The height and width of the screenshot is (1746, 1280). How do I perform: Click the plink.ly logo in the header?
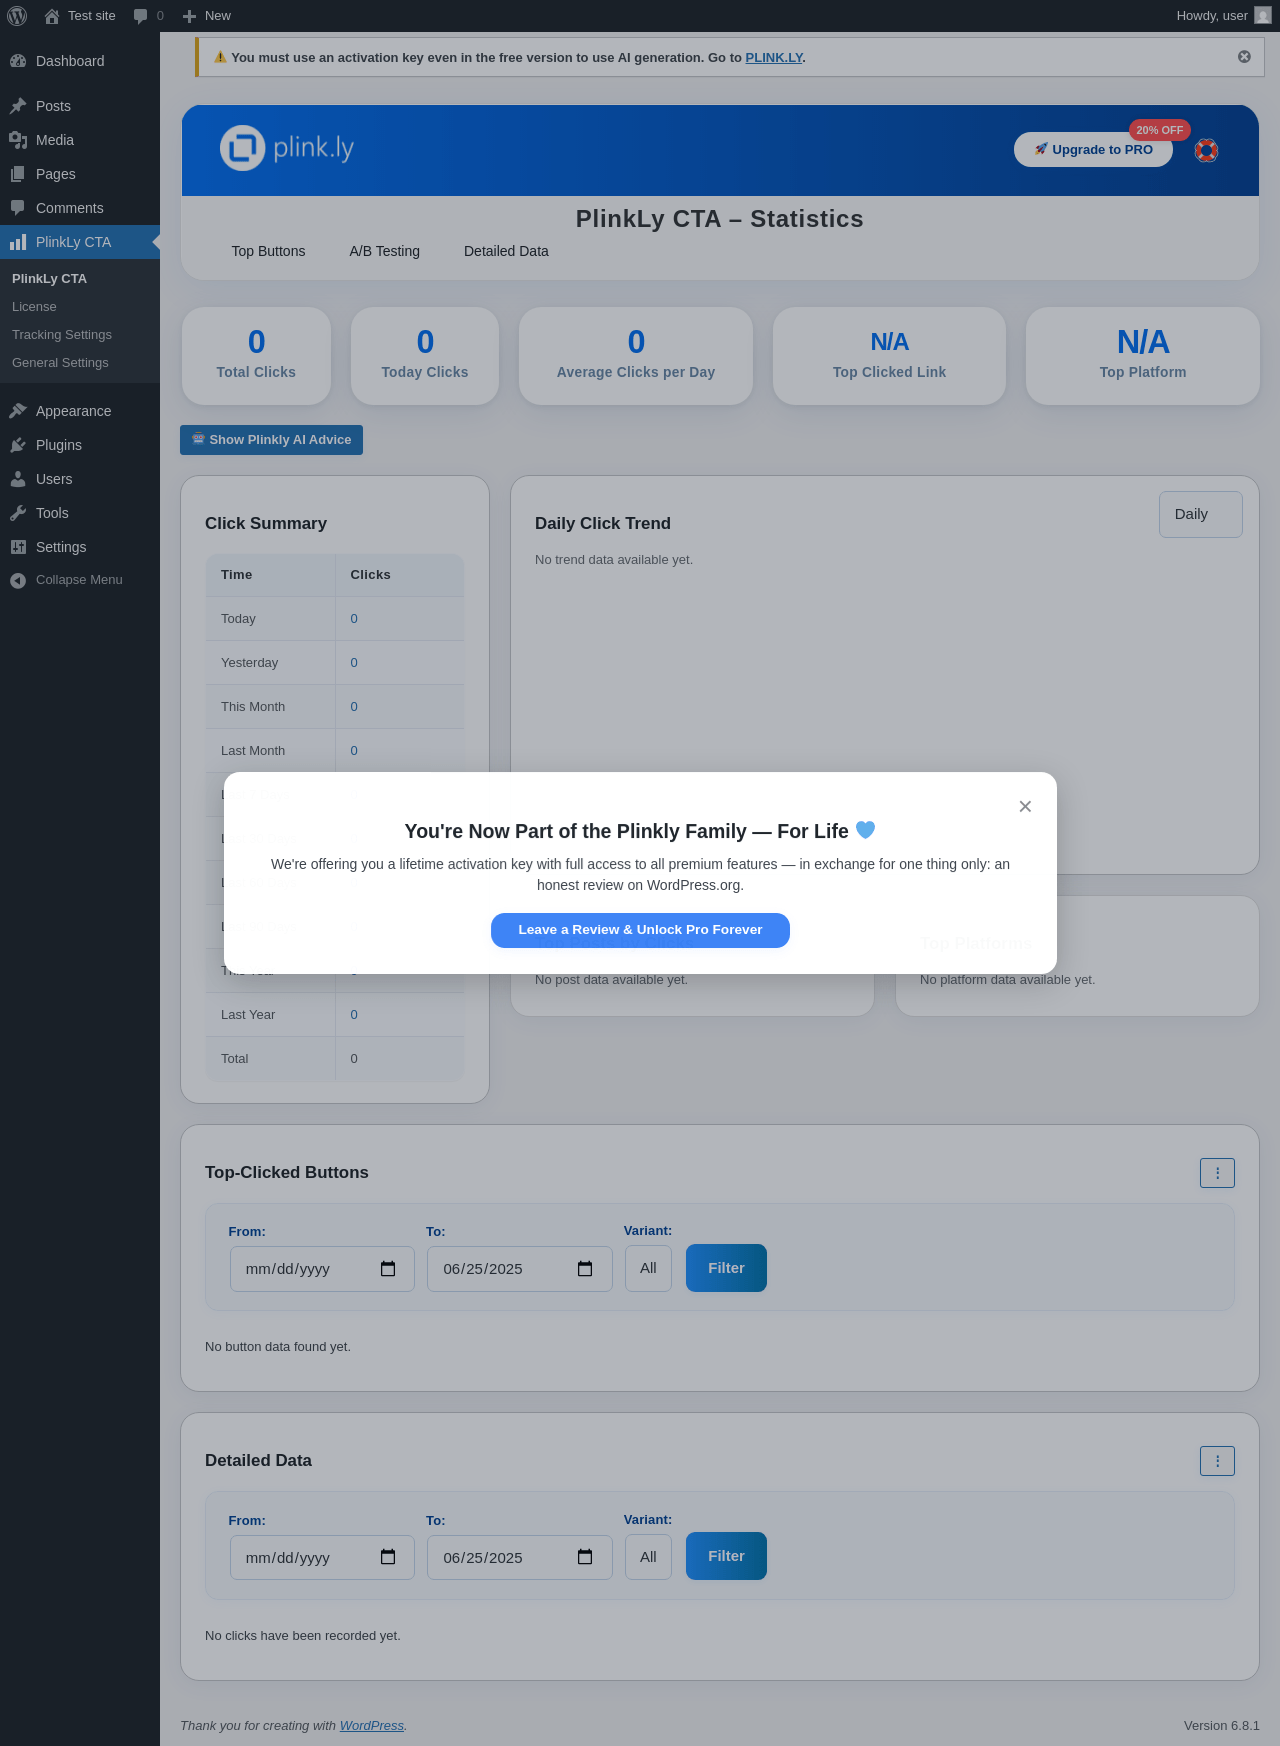point(287,148)
